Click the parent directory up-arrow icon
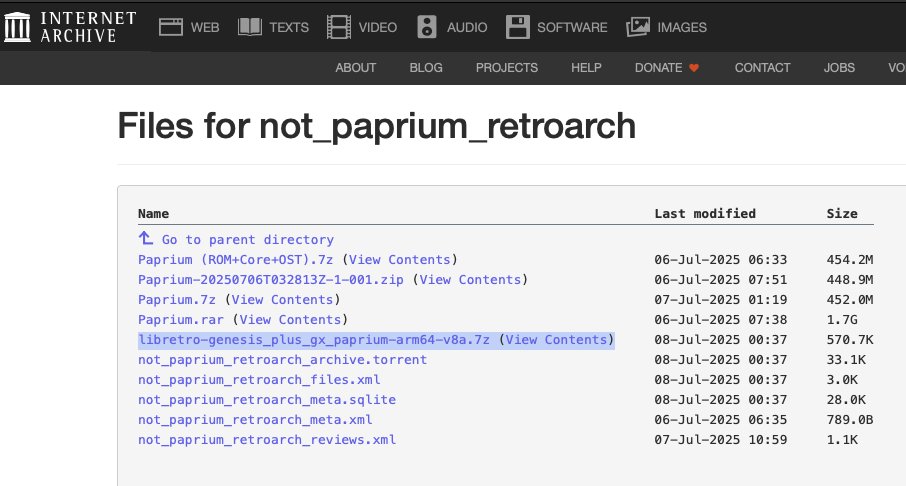 point(146,238)
